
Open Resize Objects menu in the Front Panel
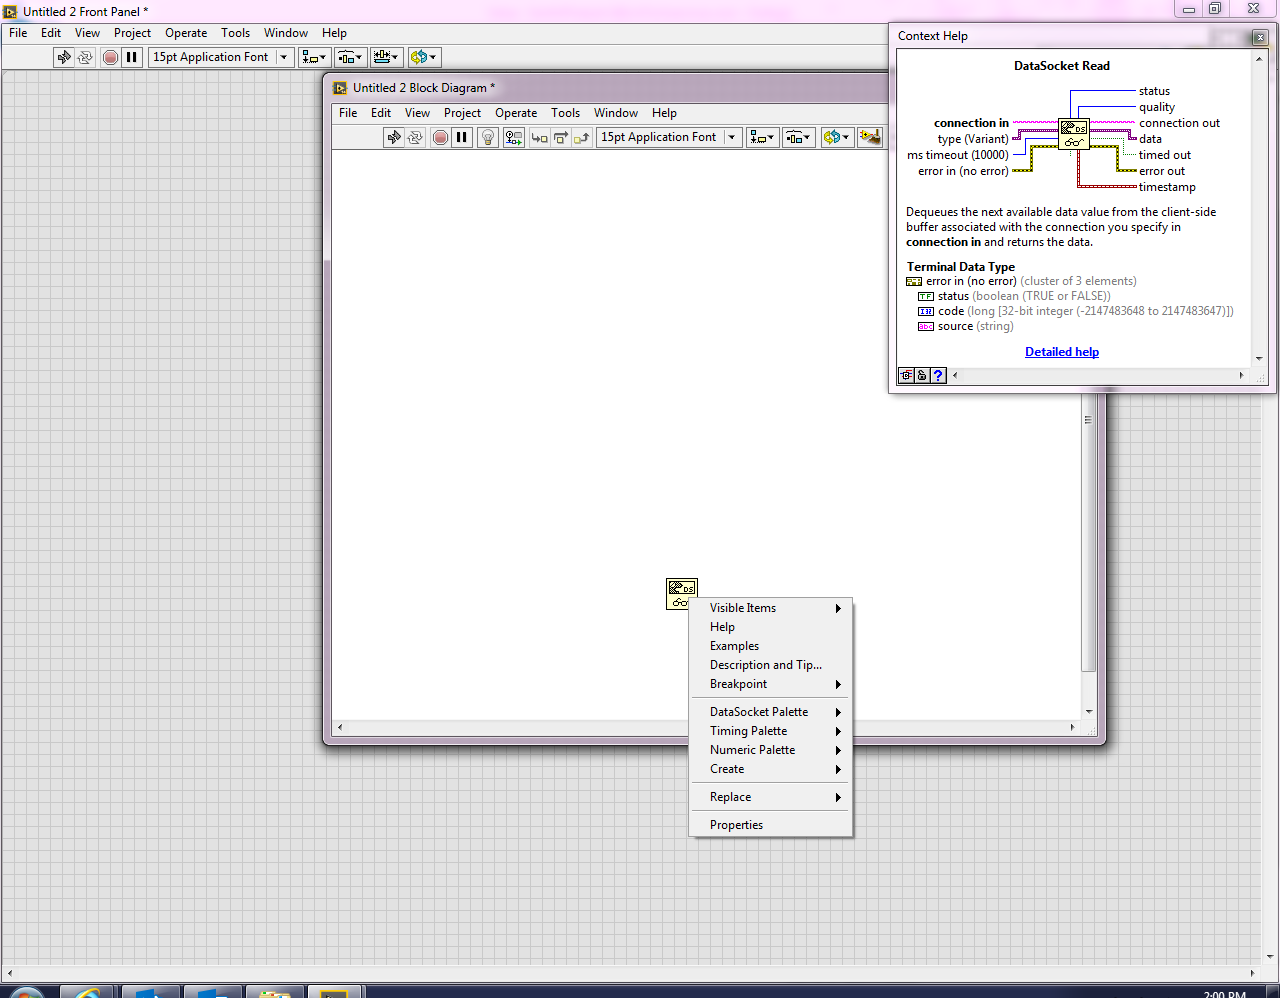tap(387, 57)
